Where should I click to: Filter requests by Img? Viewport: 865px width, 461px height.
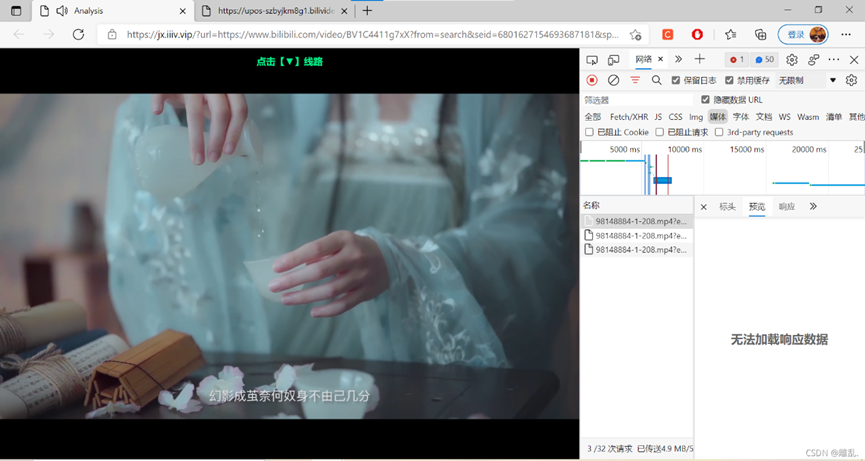click(696, 117)
